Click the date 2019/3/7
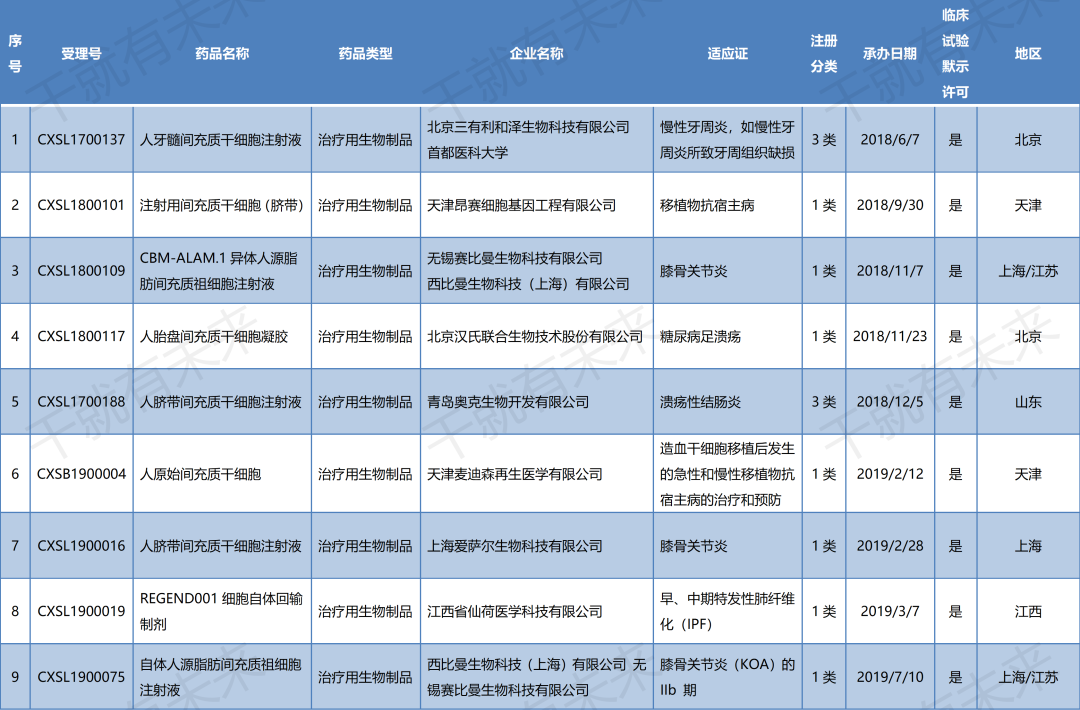1080x710 pixels. (889, 611)
